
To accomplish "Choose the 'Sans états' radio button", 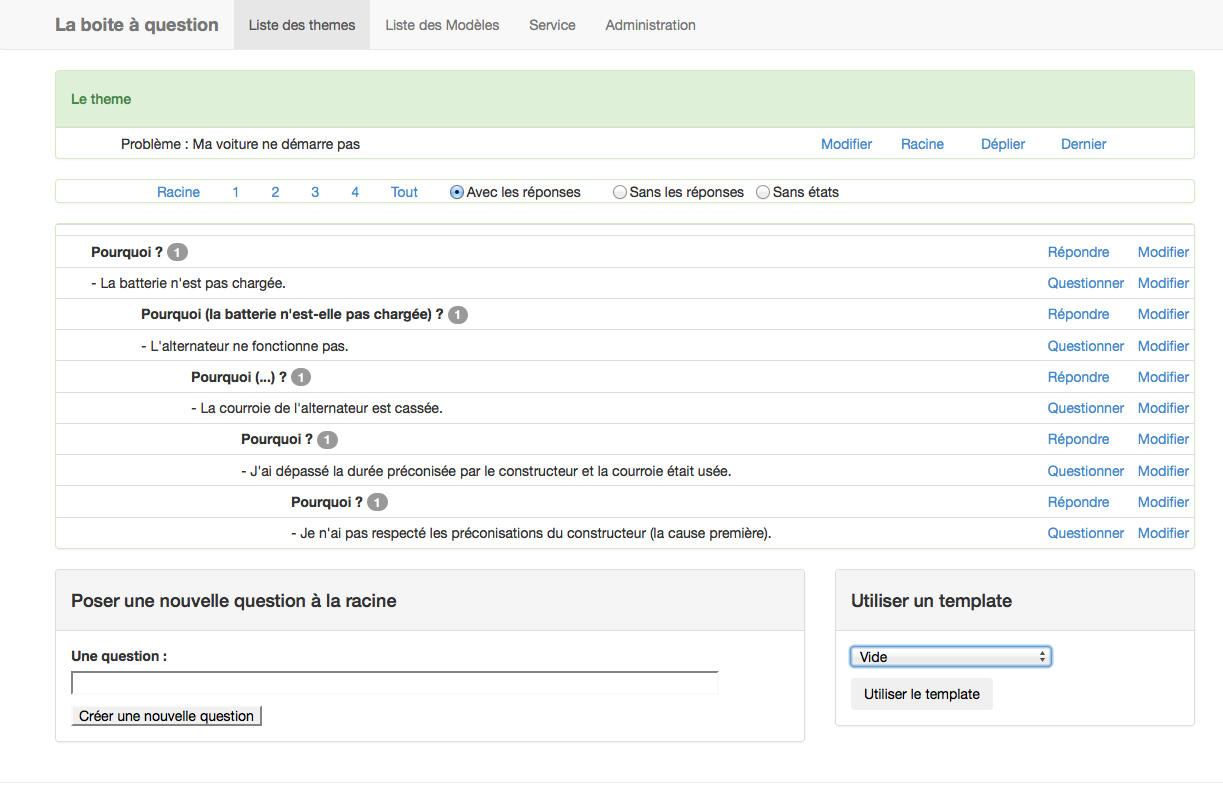I will click(763, 192).
